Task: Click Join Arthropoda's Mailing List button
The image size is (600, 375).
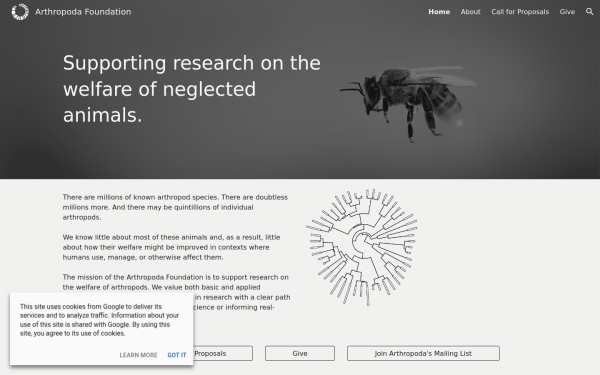Action: pos(423,353)
